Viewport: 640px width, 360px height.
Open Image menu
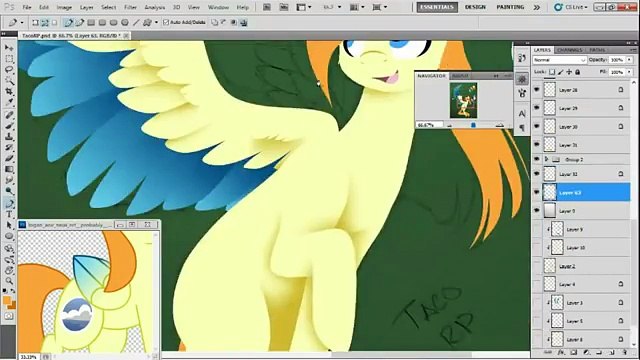[x=64, y=7]
